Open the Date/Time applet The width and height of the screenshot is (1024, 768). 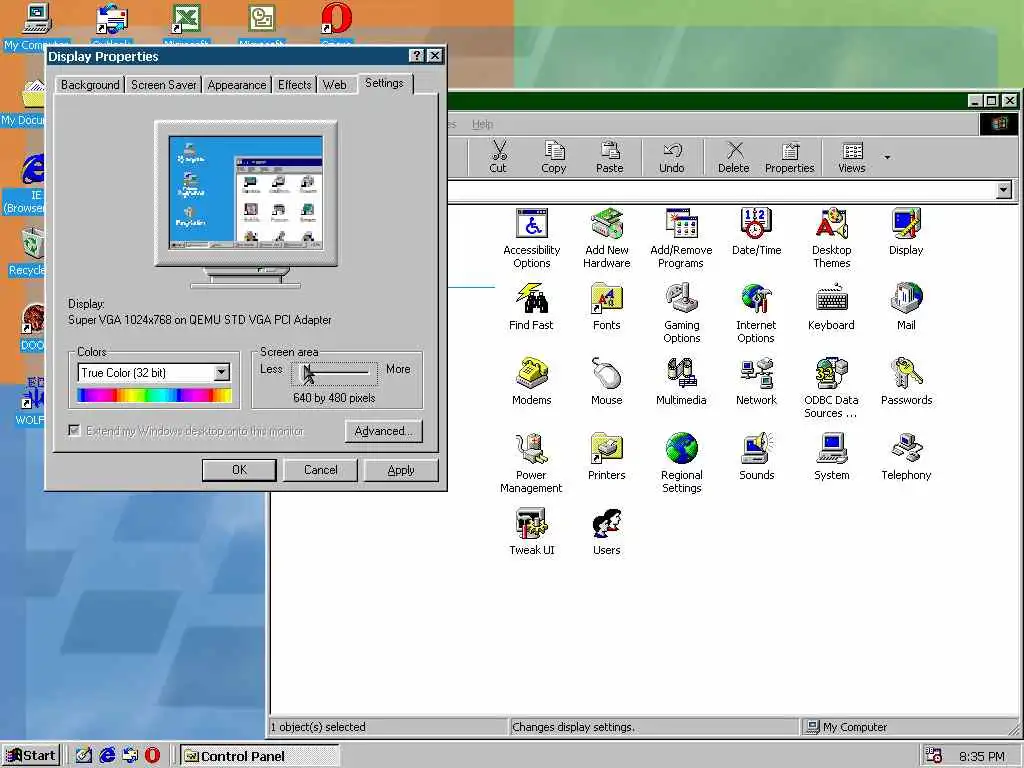[756, 232]
